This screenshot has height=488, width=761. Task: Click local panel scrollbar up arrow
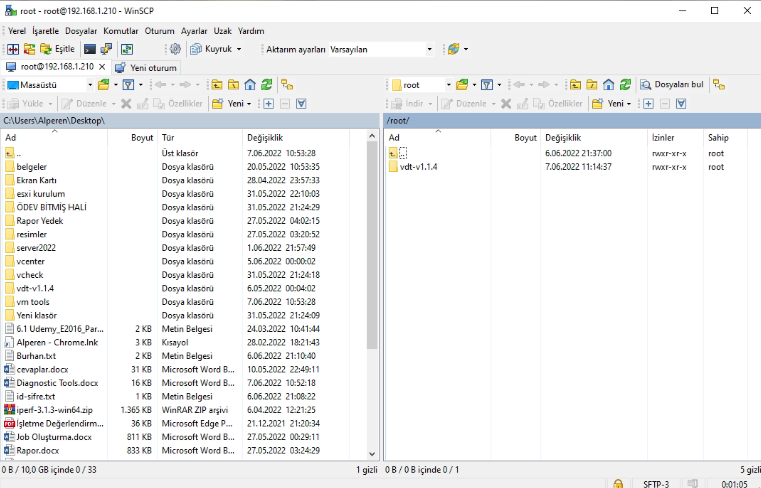372,136
